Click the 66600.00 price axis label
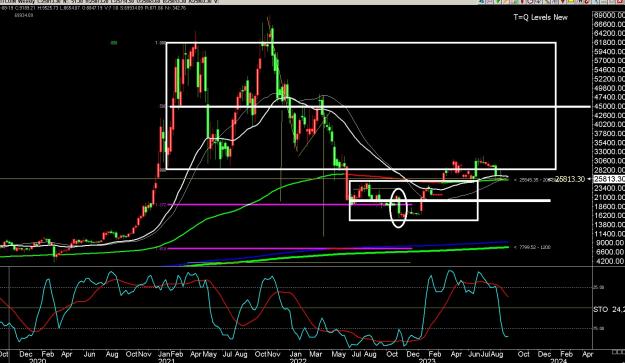This screenshot has height=363, width=625. [609, 24]
